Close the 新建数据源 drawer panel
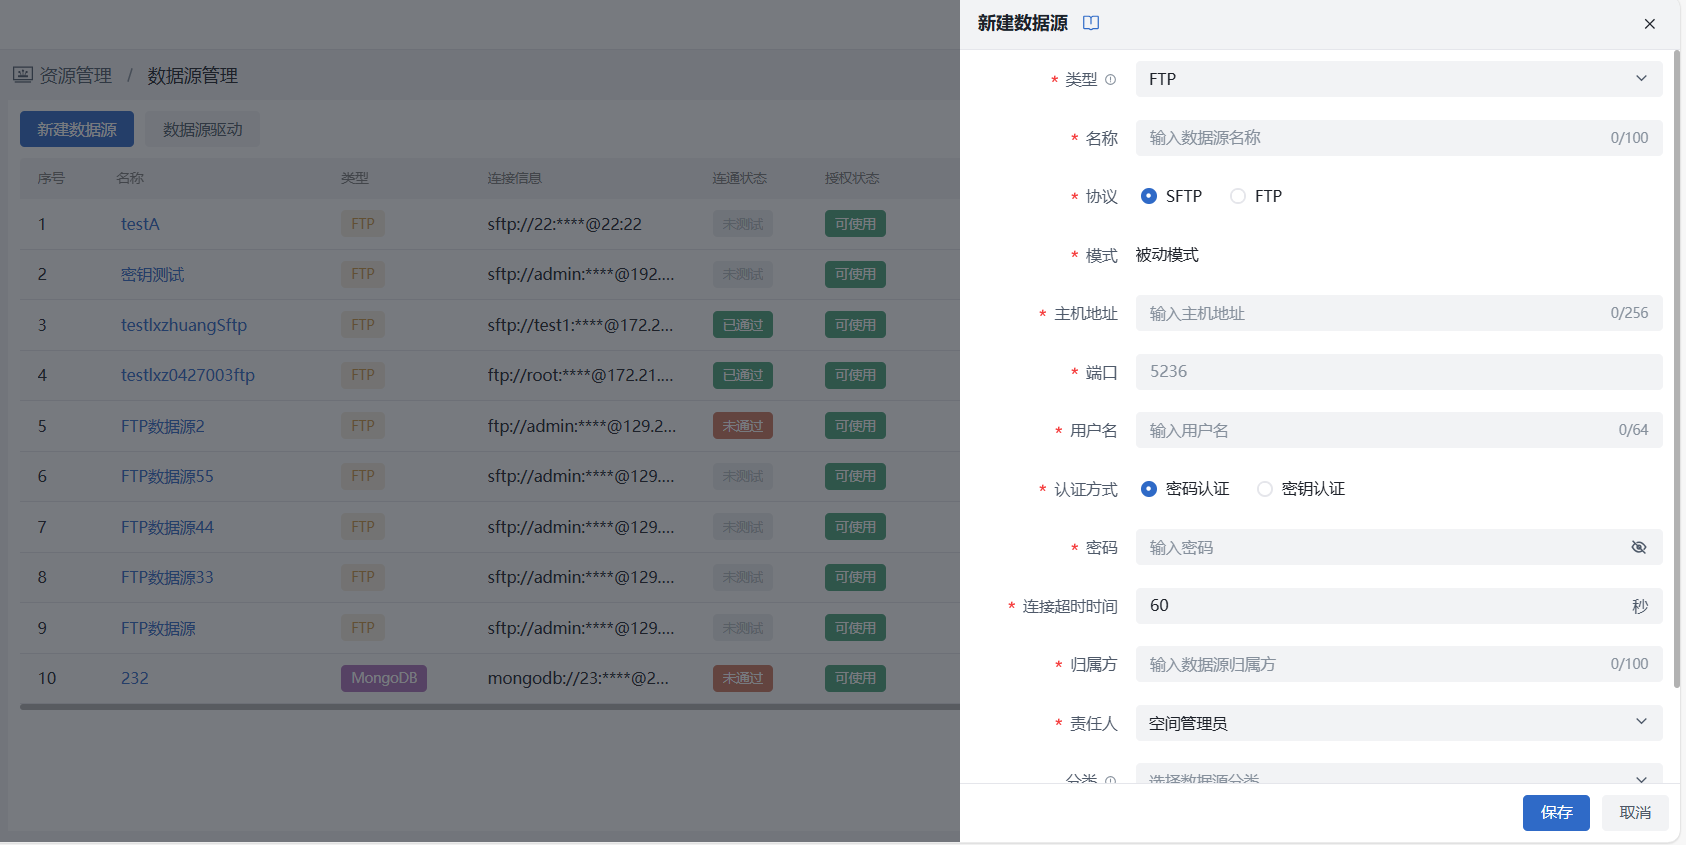This screenshot has width=1686, height=845. point(1650,24)
